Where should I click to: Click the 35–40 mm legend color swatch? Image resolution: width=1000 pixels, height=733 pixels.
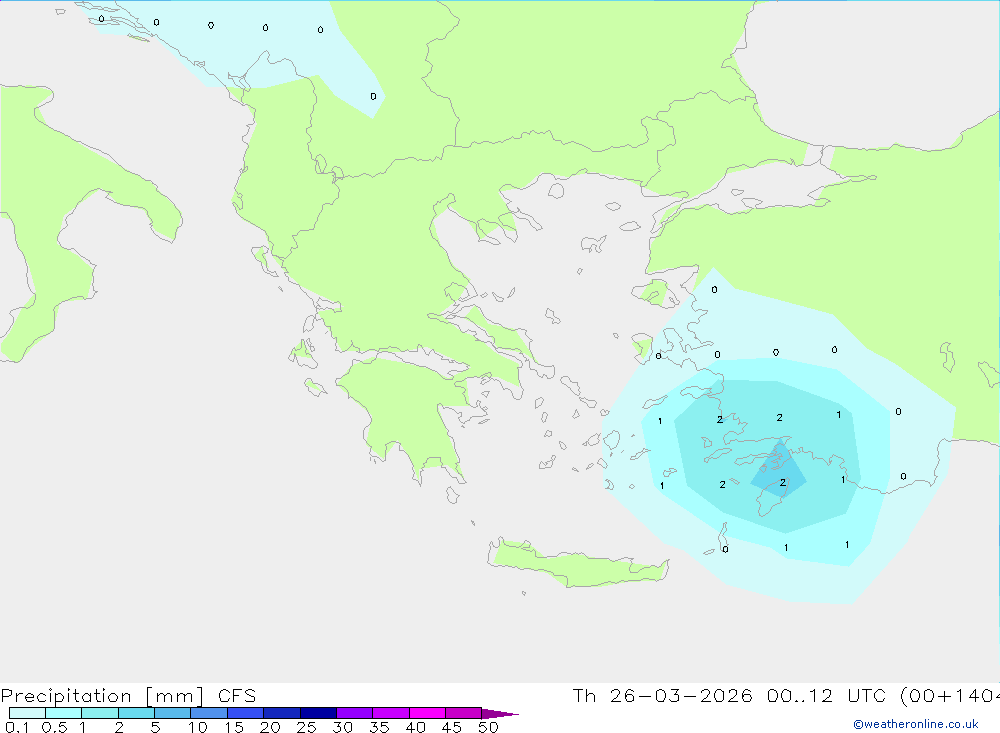391,713
